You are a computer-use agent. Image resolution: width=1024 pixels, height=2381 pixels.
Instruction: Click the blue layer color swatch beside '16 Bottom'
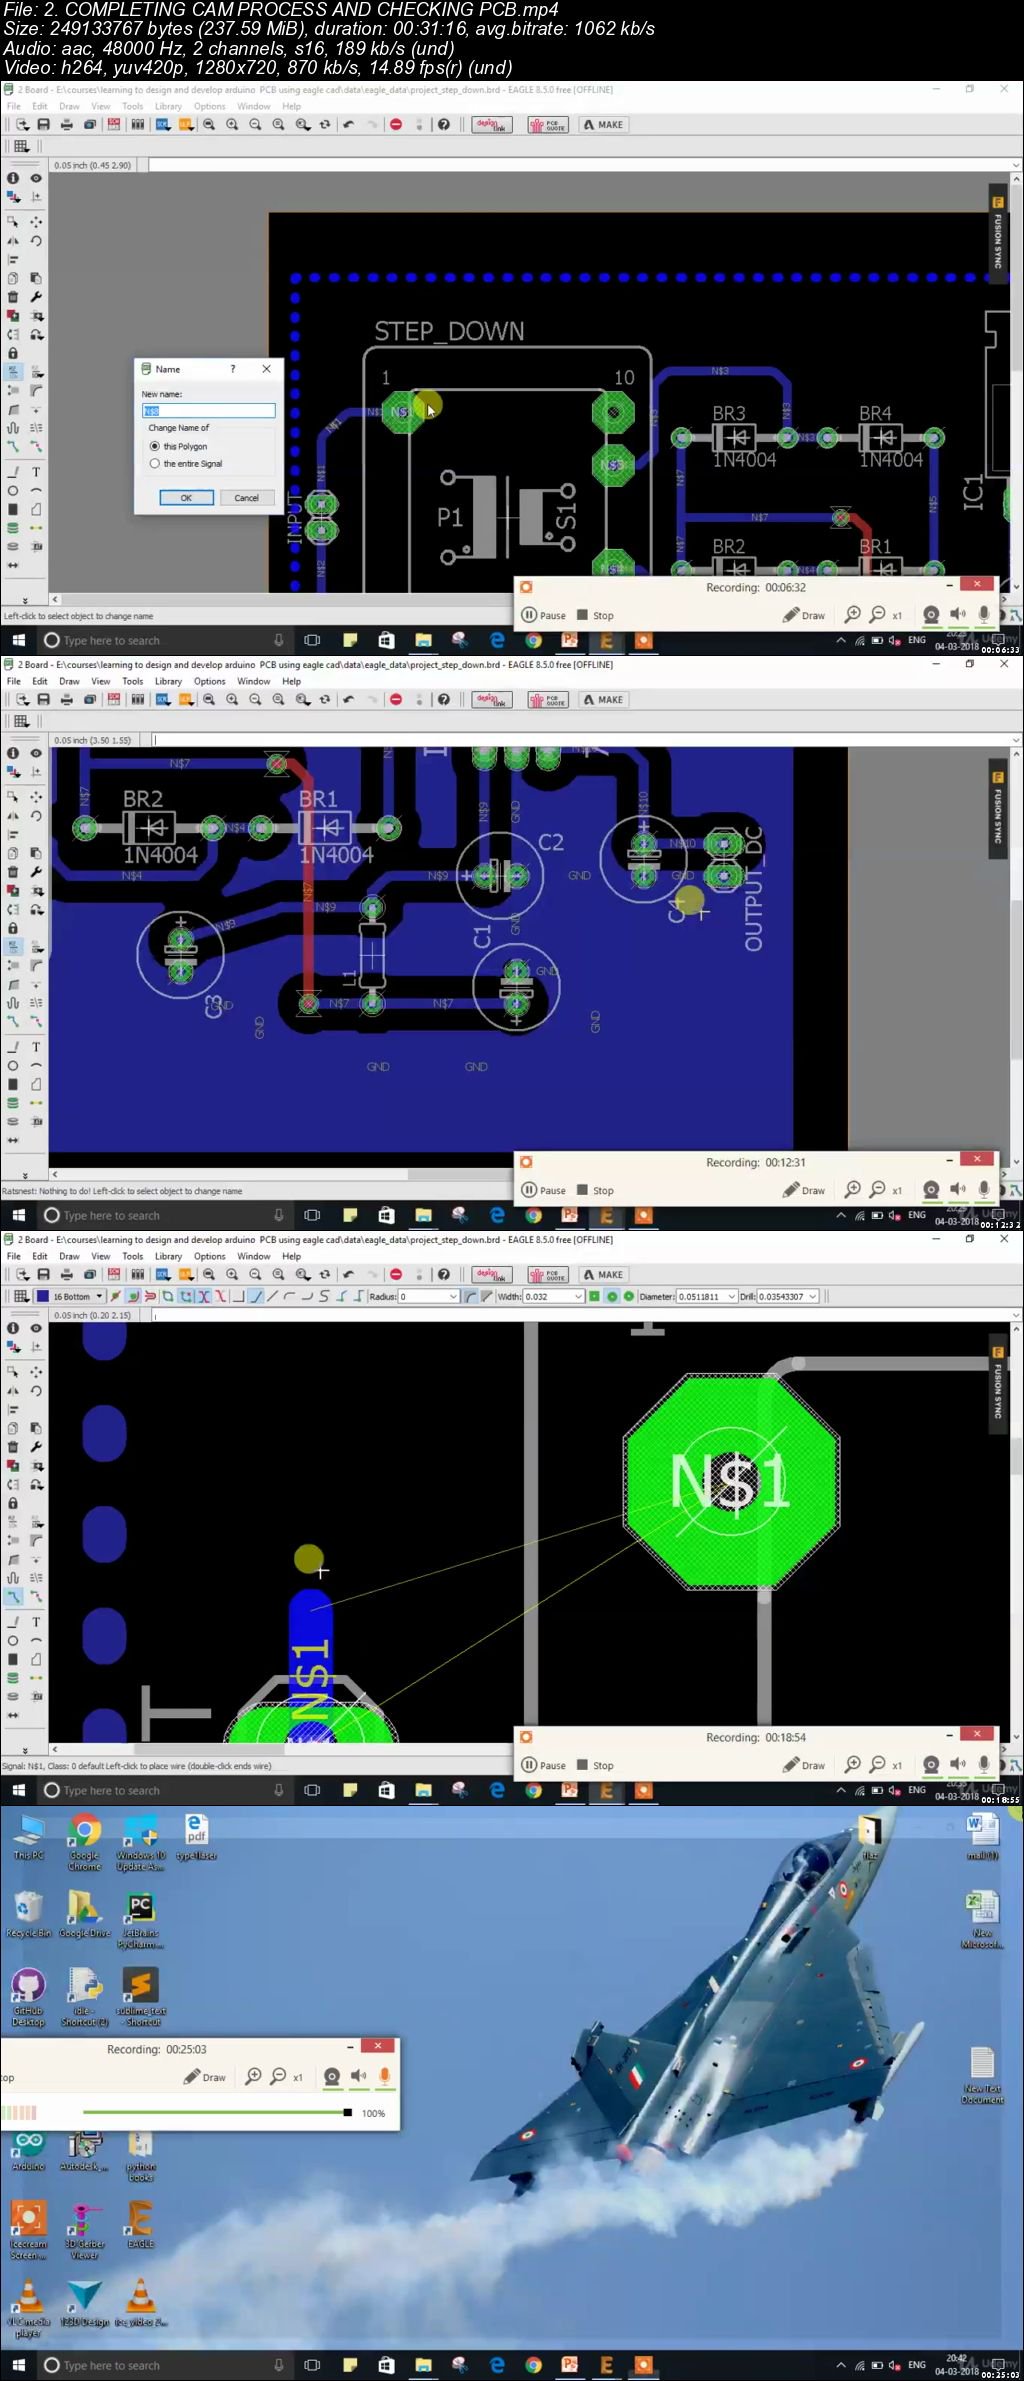(43, 1296)
